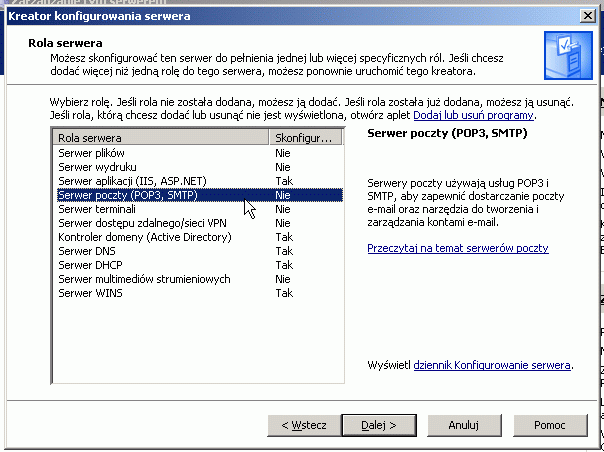Close the Kreator konfigurowania serwera dialog
This screenshot has height=452, width=604.
coord(588,16)
